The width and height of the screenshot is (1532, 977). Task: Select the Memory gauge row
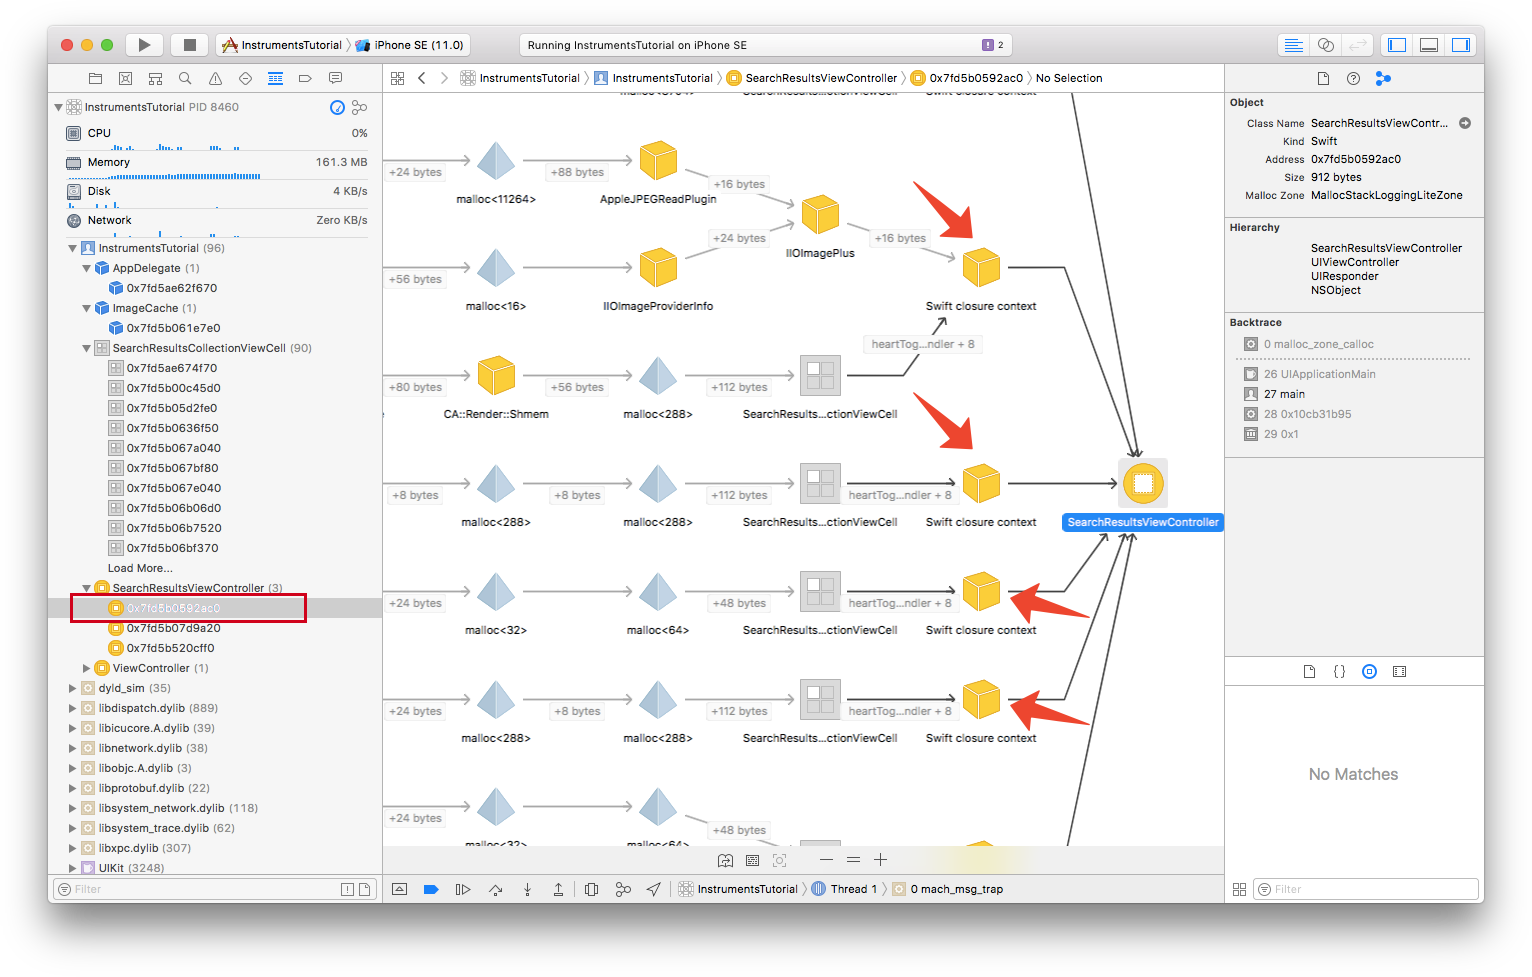click(x=216, y=164)
